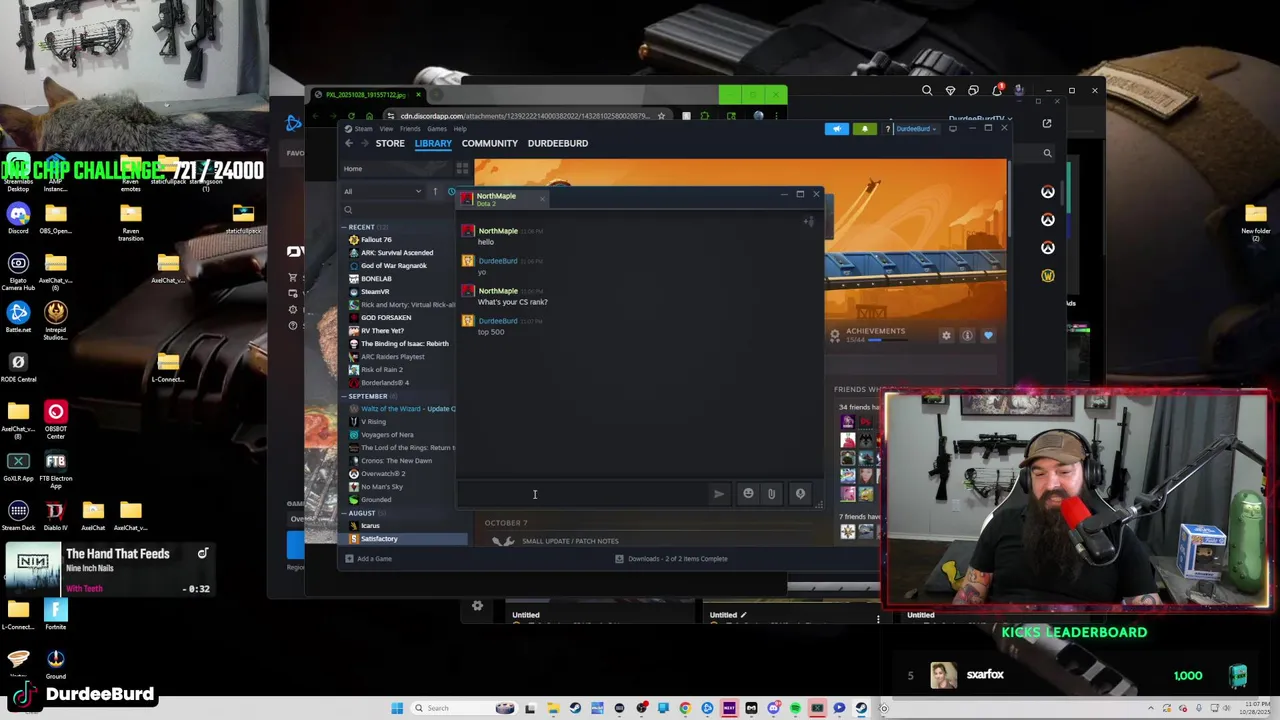The width and height of the screenshot is (1280, 720).
Task: Open the RODE Central desktop shortcut
Action: click(18, 366)
